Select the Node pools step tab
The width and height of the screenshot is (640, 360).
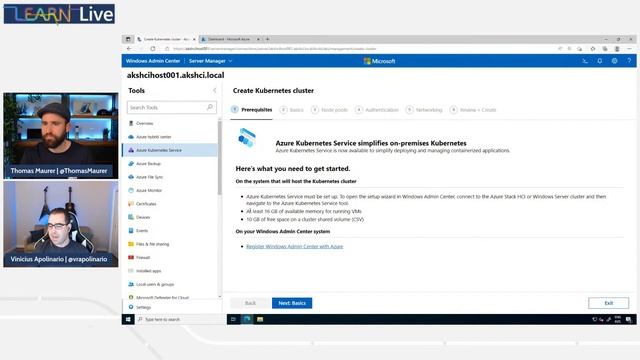point(329,110)
